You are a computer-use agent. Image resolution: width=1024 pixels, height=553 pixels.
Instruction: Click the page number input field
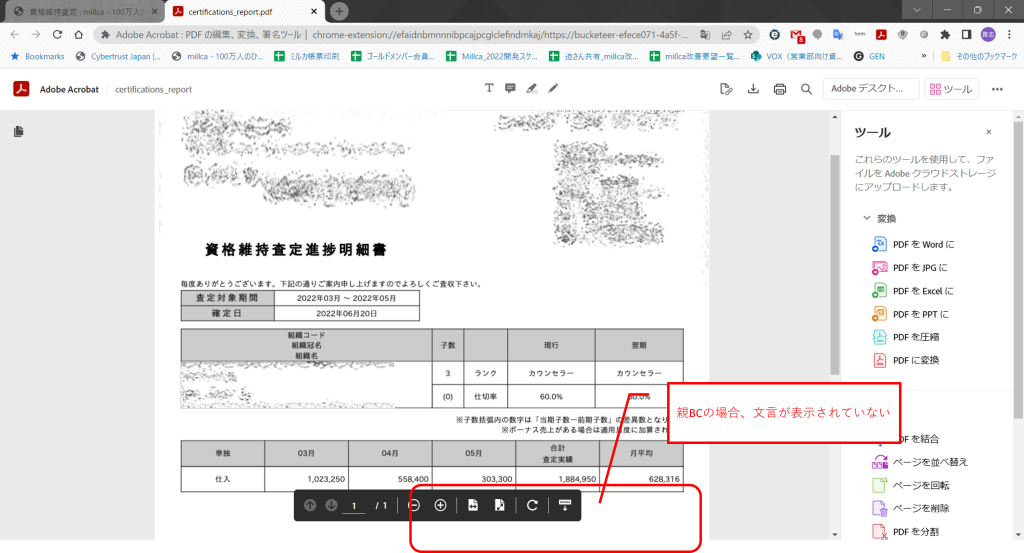tap(353, 506)
